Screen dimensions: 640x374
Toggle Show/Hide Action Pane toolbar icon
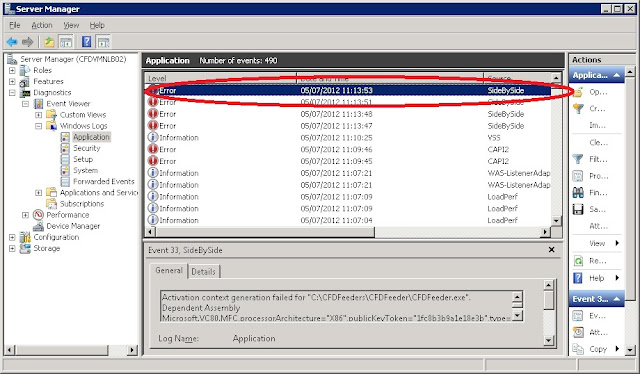coord(103,42)
